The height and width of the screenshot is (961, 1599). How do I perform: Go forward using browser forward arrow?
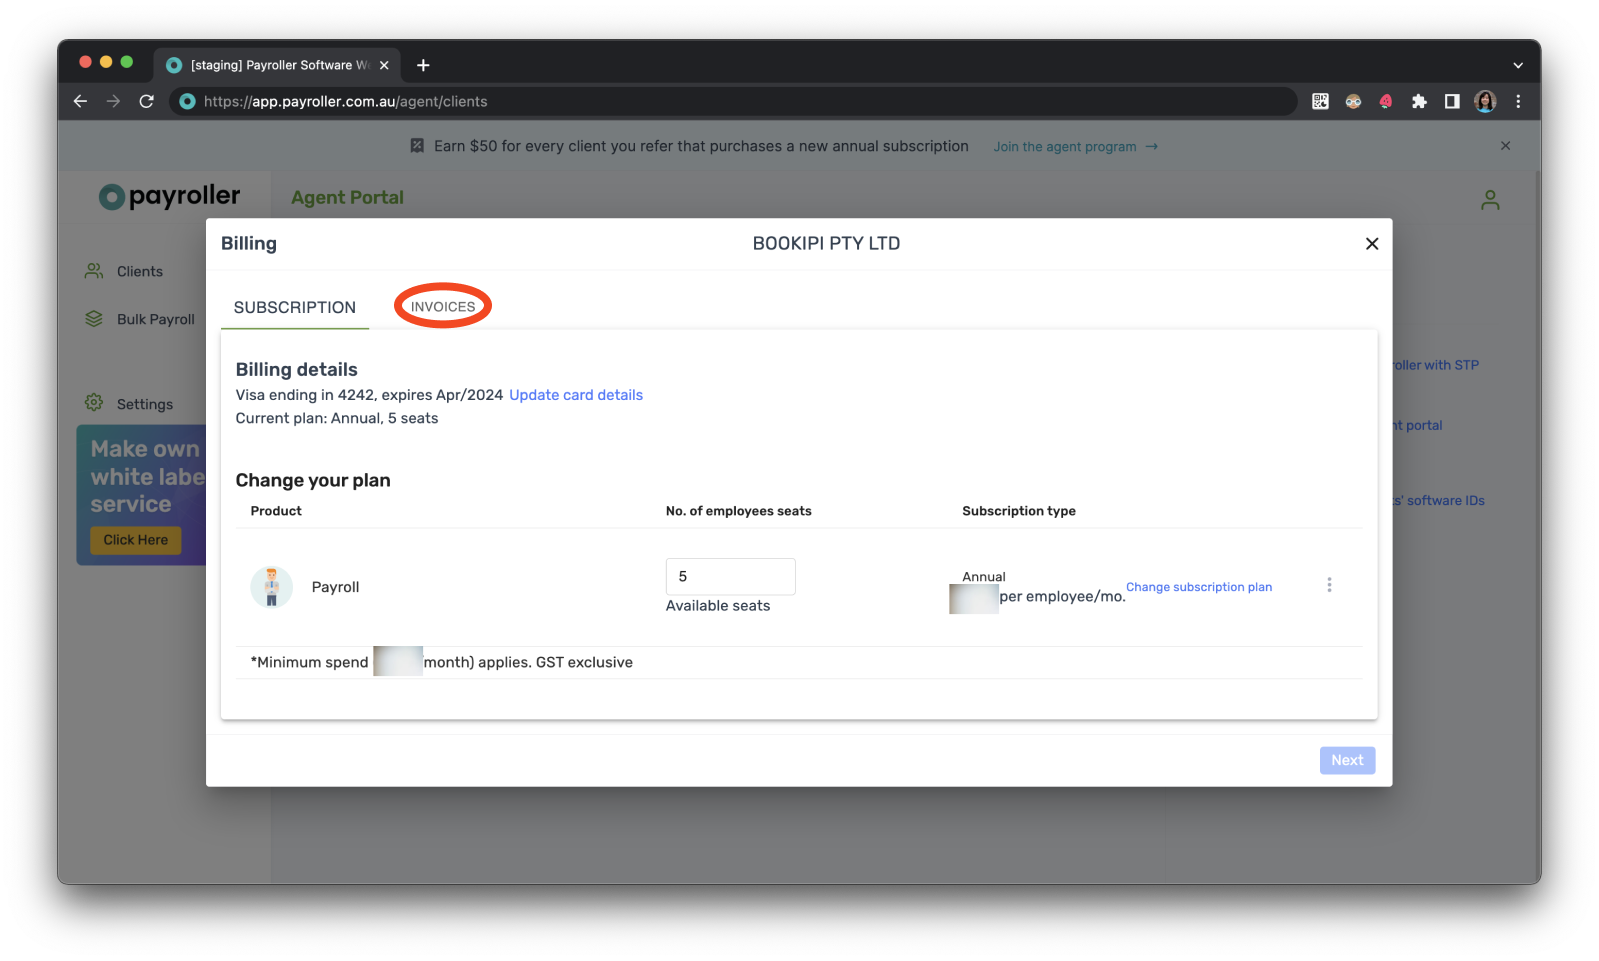113,101
